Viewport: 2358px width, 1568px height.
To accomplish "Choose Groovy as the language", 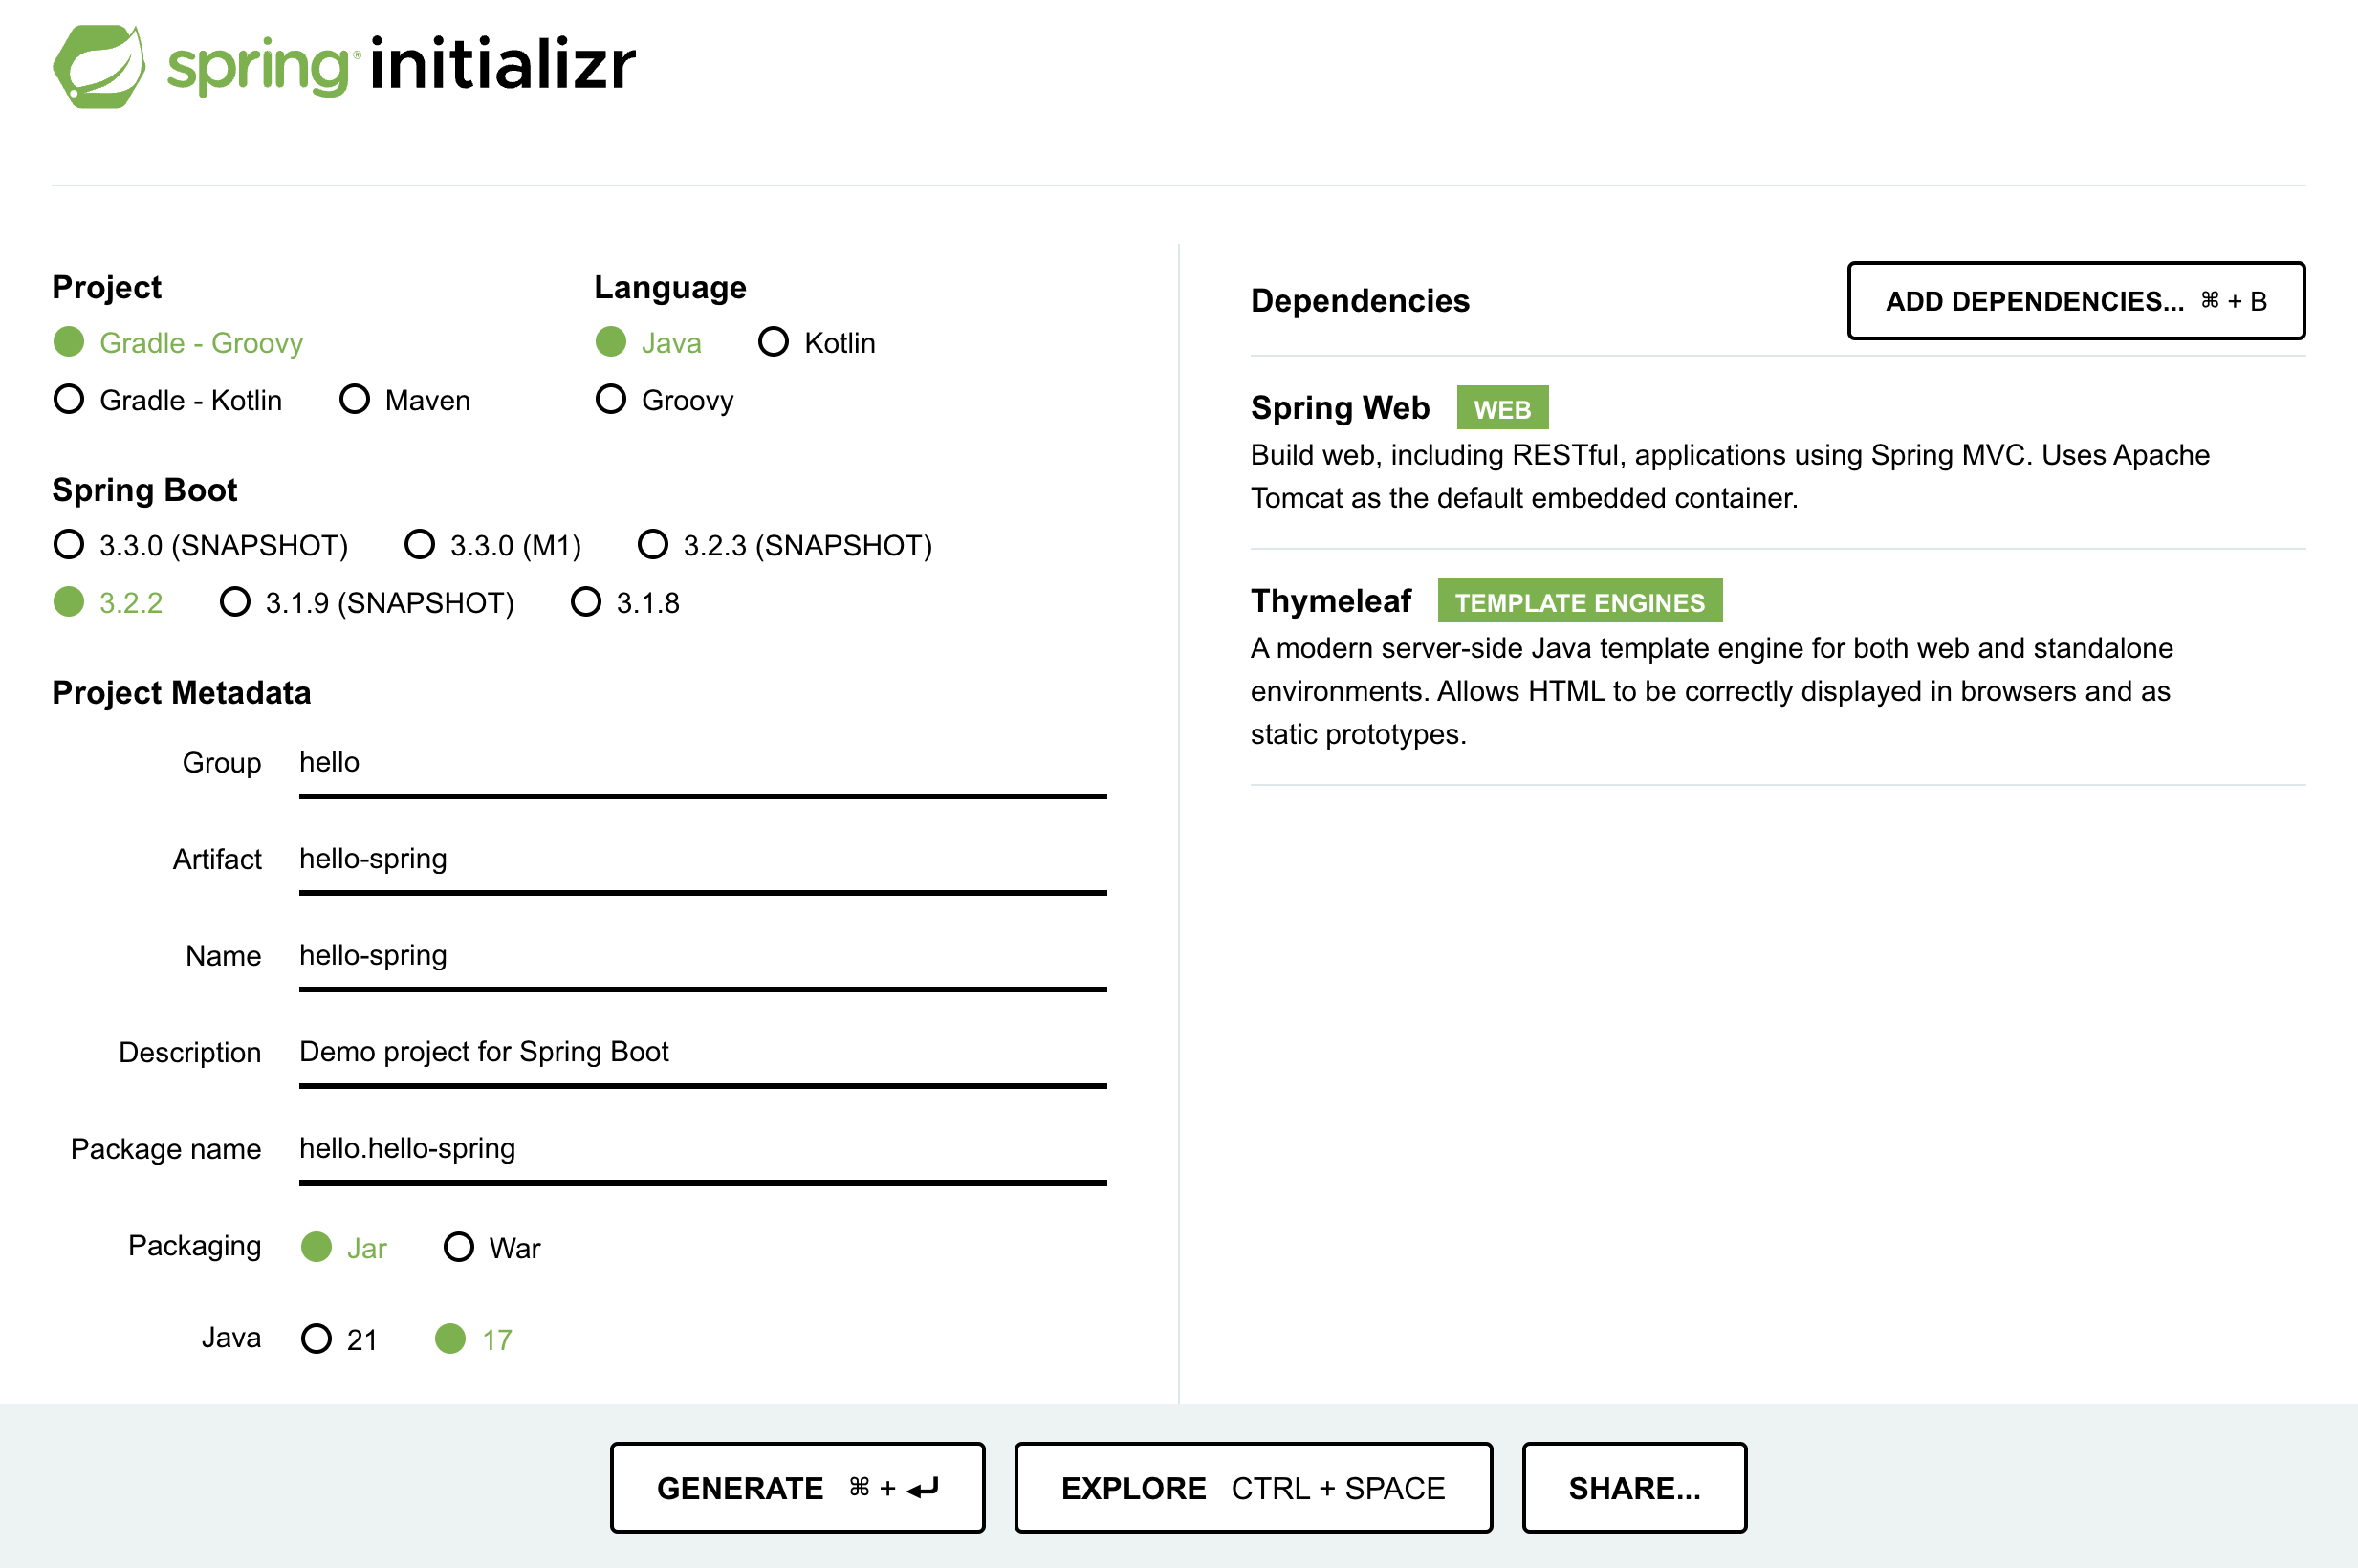I will 611,400.
